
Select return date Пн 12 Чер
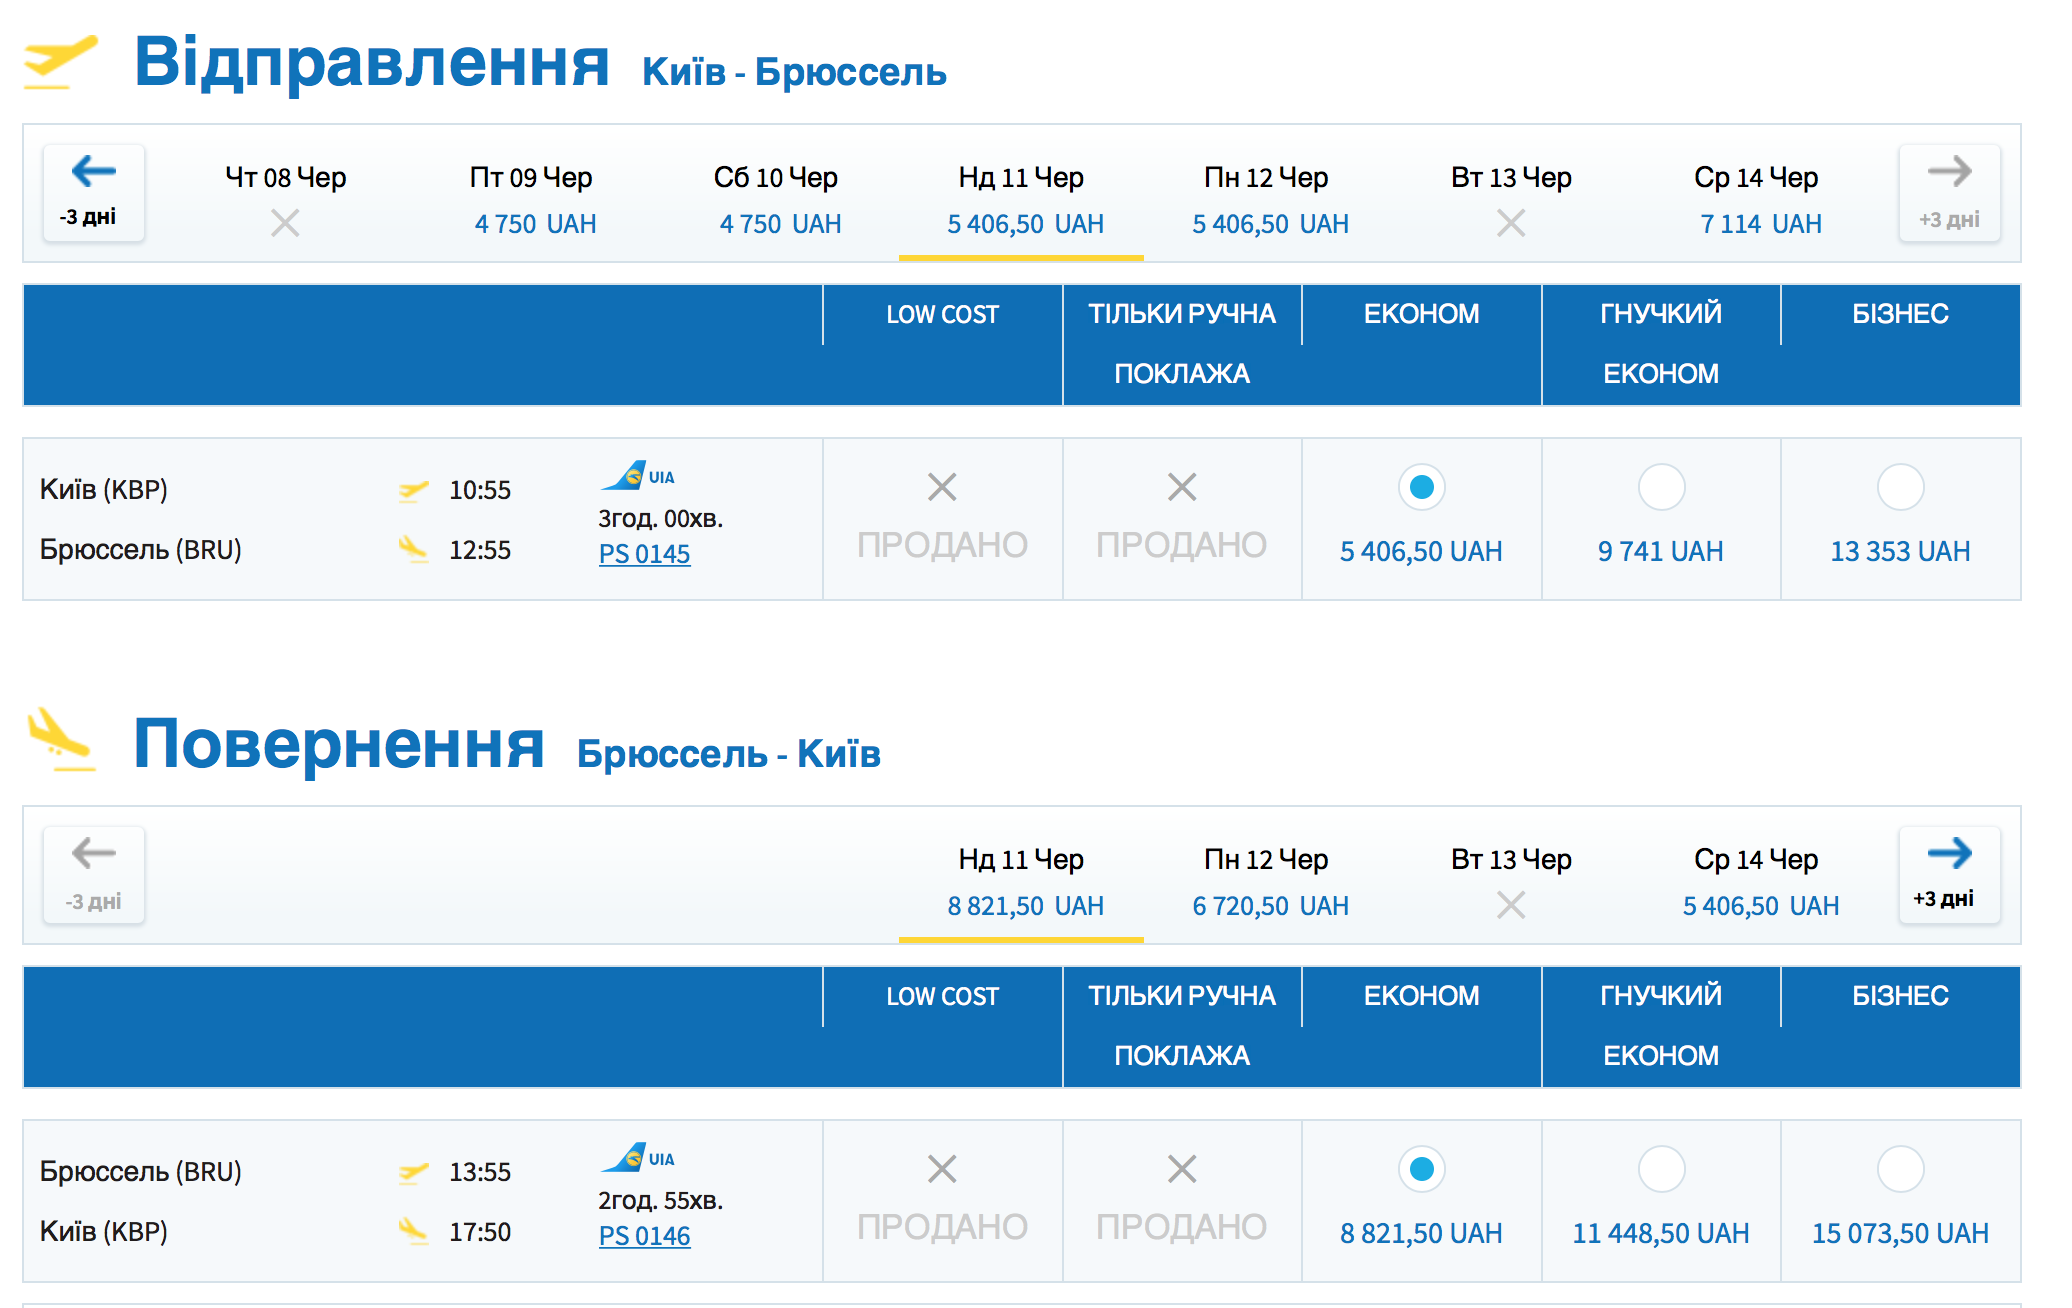pos(1267,882)
